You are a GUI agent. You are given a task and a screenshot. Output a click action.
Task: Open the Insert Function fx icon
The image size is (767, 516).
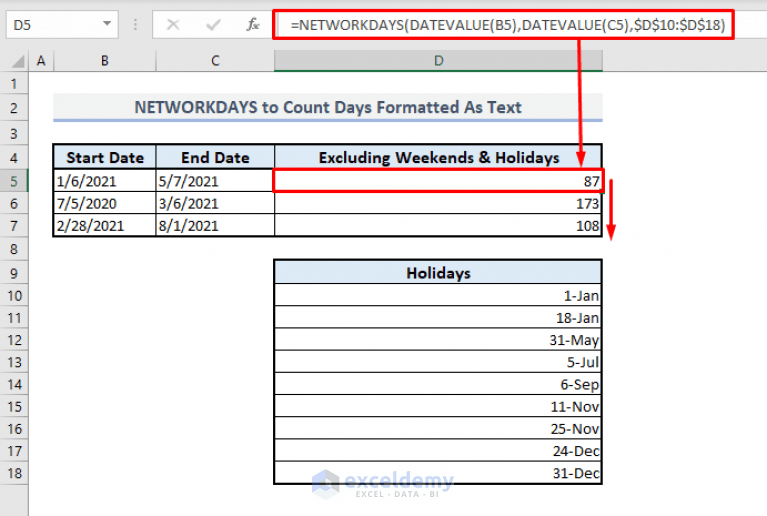[x=252, y=24]
